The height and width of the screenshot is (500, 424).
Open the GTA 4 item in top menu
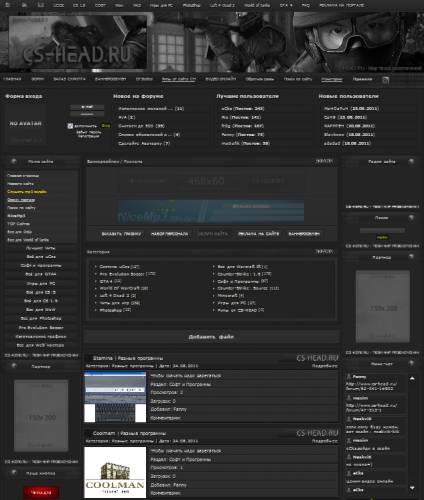[286, 5]
